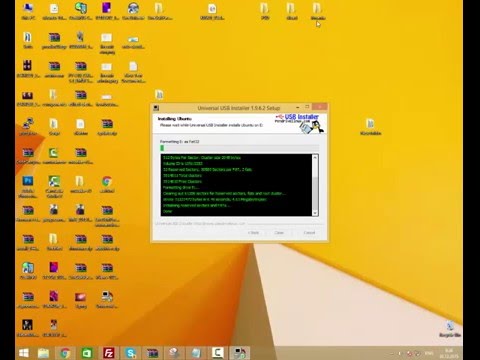This screenshot has height=360, width=480.
Task: Click the Close button beside Cancel
Action: coord(279,232)
